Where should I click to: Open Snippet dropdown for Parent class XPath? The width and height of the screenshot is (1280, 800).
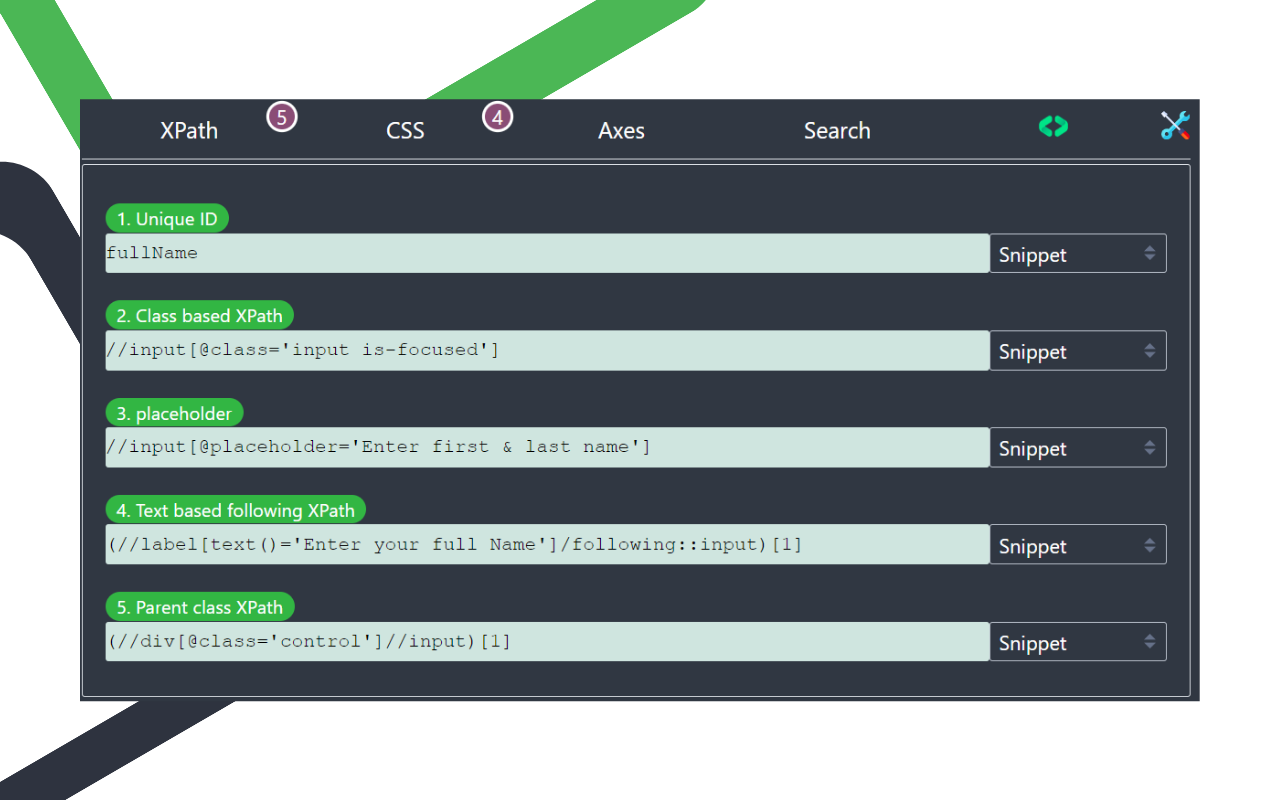click(1078, 642)
